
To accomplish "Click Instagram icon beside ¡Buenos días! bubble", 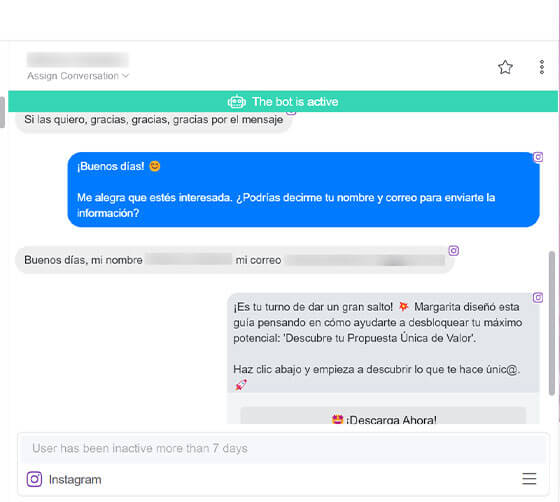I will point(538,157).
